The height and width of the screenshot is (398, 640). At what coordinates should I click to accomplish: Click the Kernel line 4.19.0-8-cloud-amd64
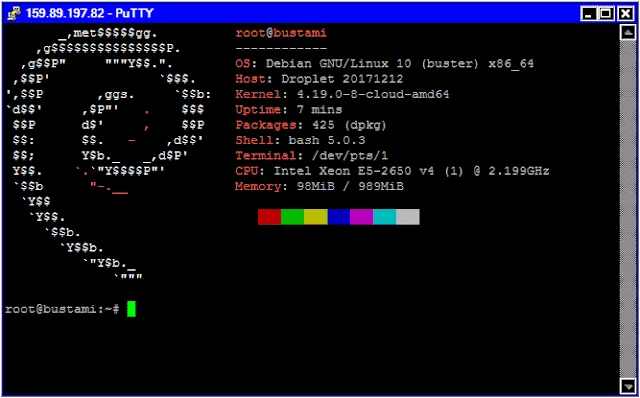(342, 94)
